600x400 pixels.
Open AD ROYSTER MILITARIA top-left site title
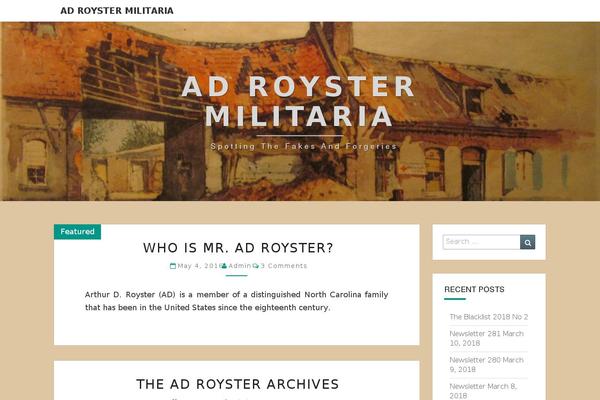[117, 11]
